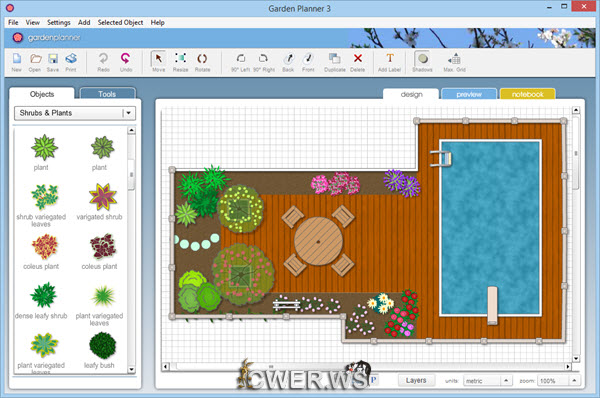Click objects list scroll up arrow
This screenshot has width=600, height=398.
click(131, 130)
